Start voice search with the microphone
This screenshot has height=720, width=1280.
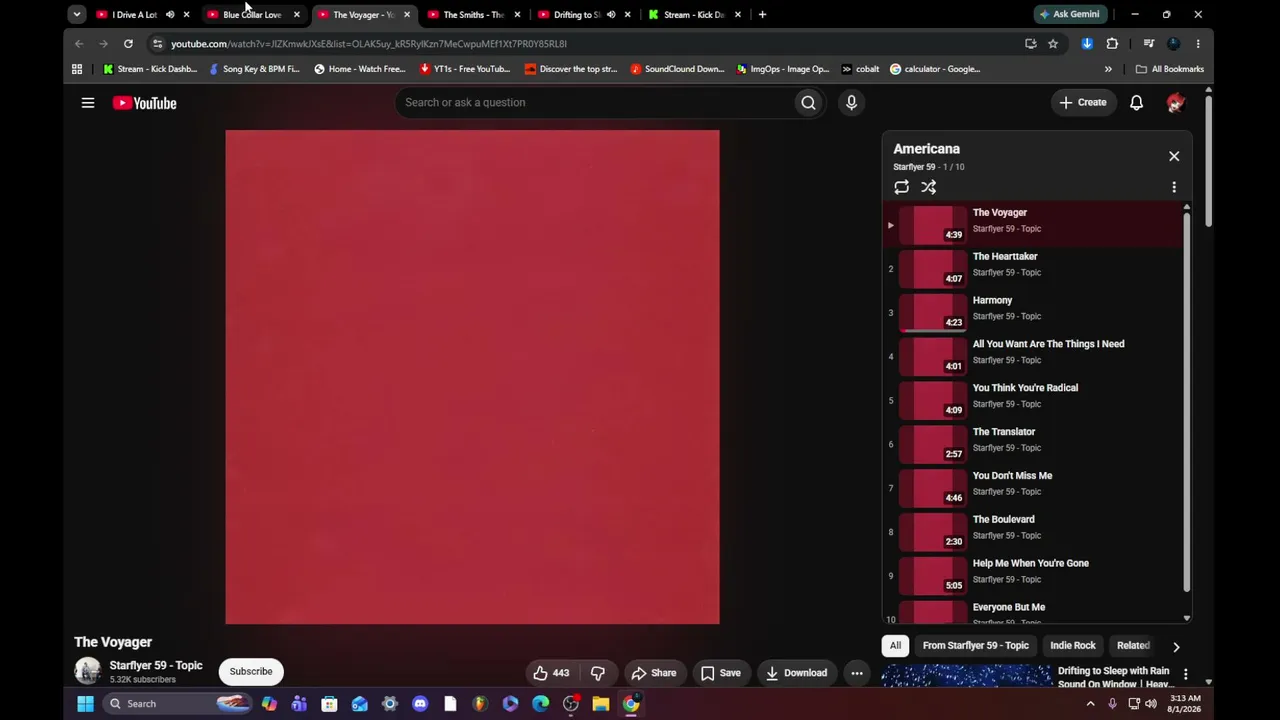coord(851,102)
